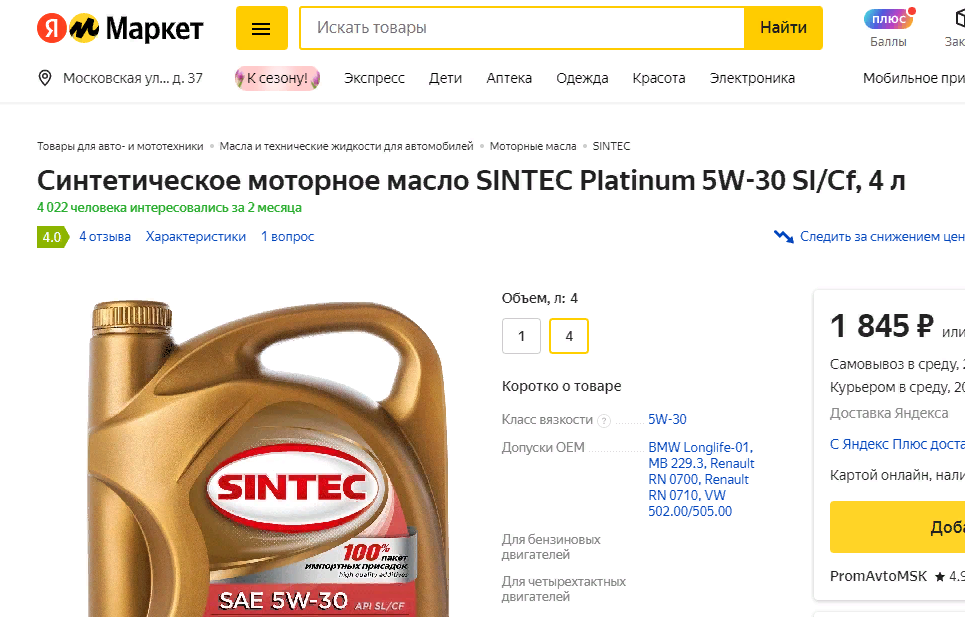Click the Найти search button

783,28
